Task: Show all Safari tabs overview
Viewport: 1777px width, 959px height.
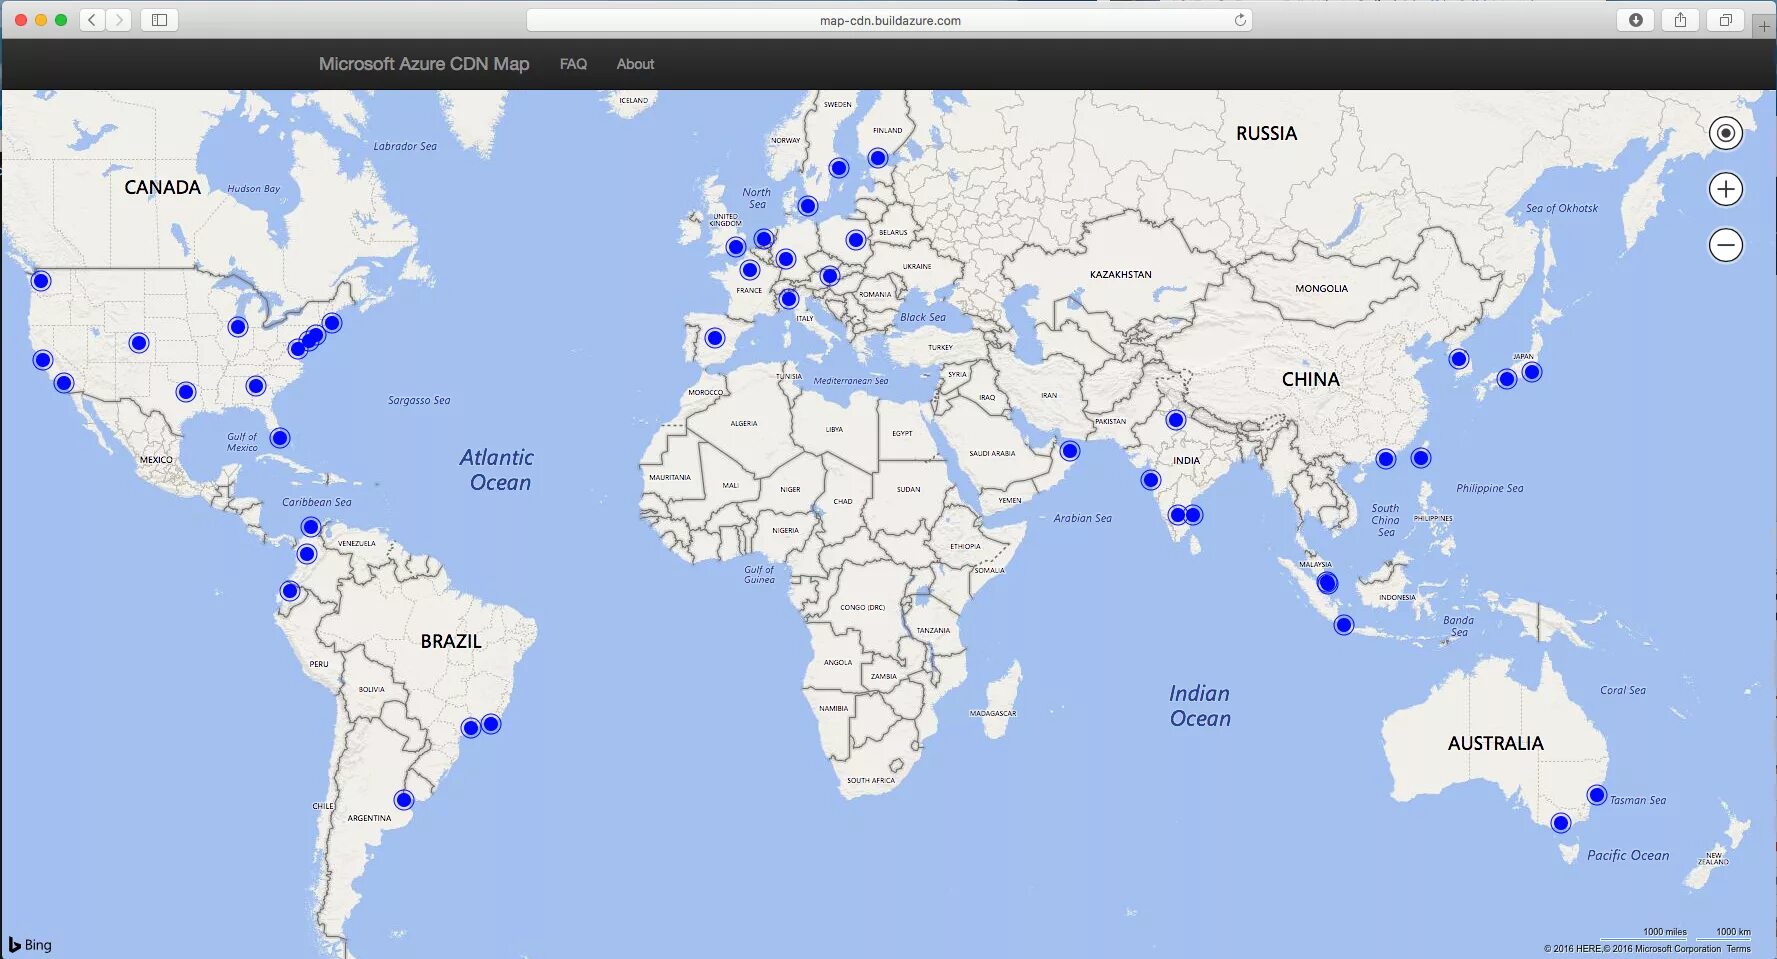Action: coord(1726,20)
